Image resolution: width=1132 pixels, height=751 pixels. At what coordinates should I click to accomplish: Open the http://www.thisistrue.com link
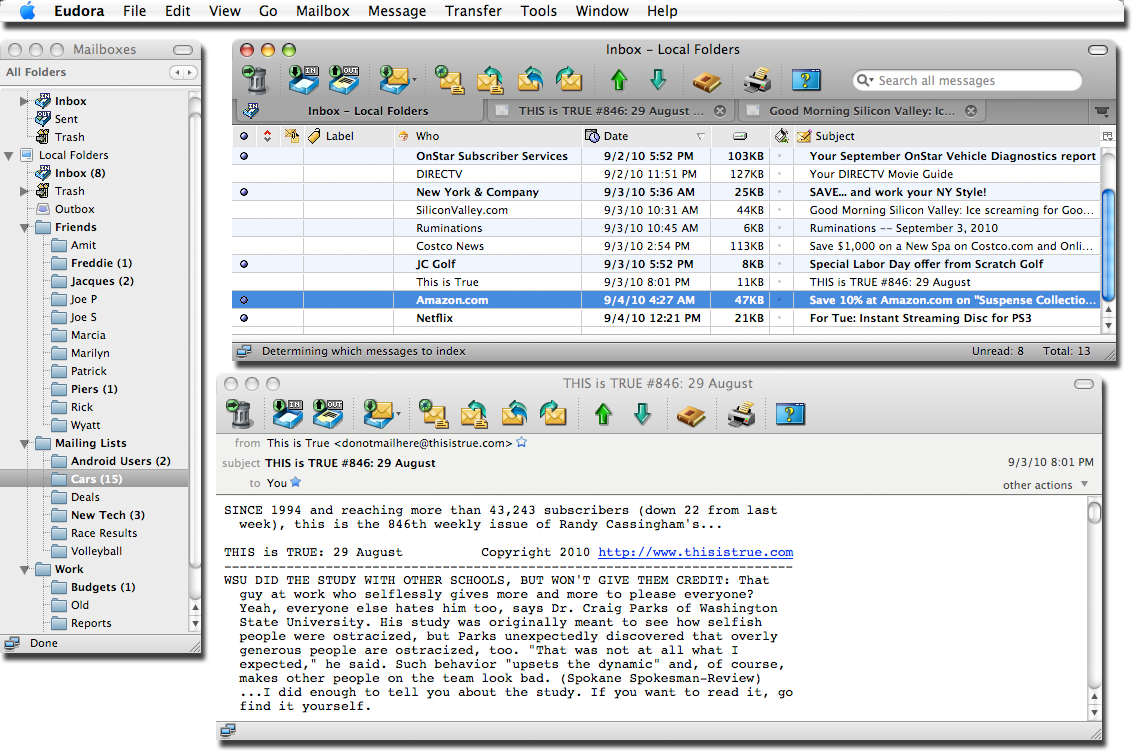pos(695,552)
